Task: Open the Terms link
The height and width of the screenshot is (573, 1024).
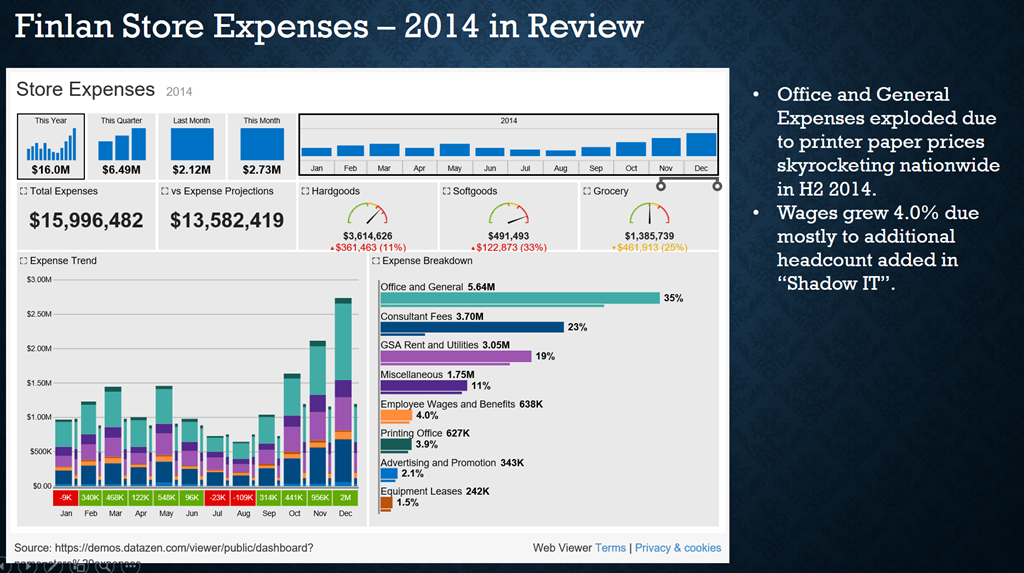Action: pos(610,548)
